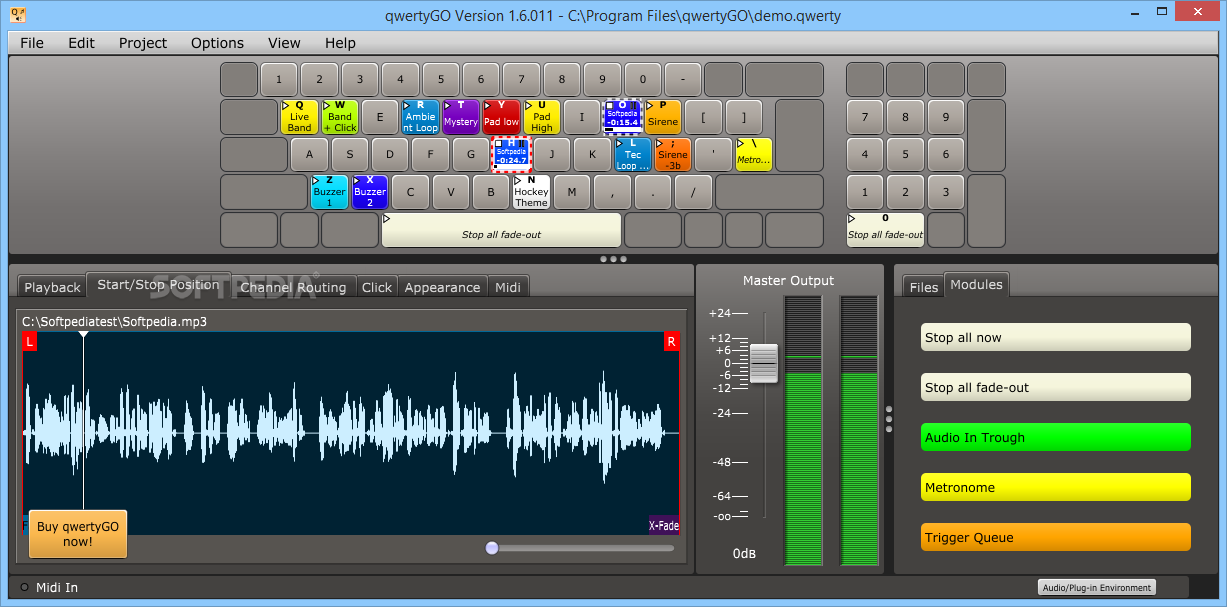Trigger the P Sirene sample key
This screenshot has height=607, width=1227.
(x=663, y=117)
